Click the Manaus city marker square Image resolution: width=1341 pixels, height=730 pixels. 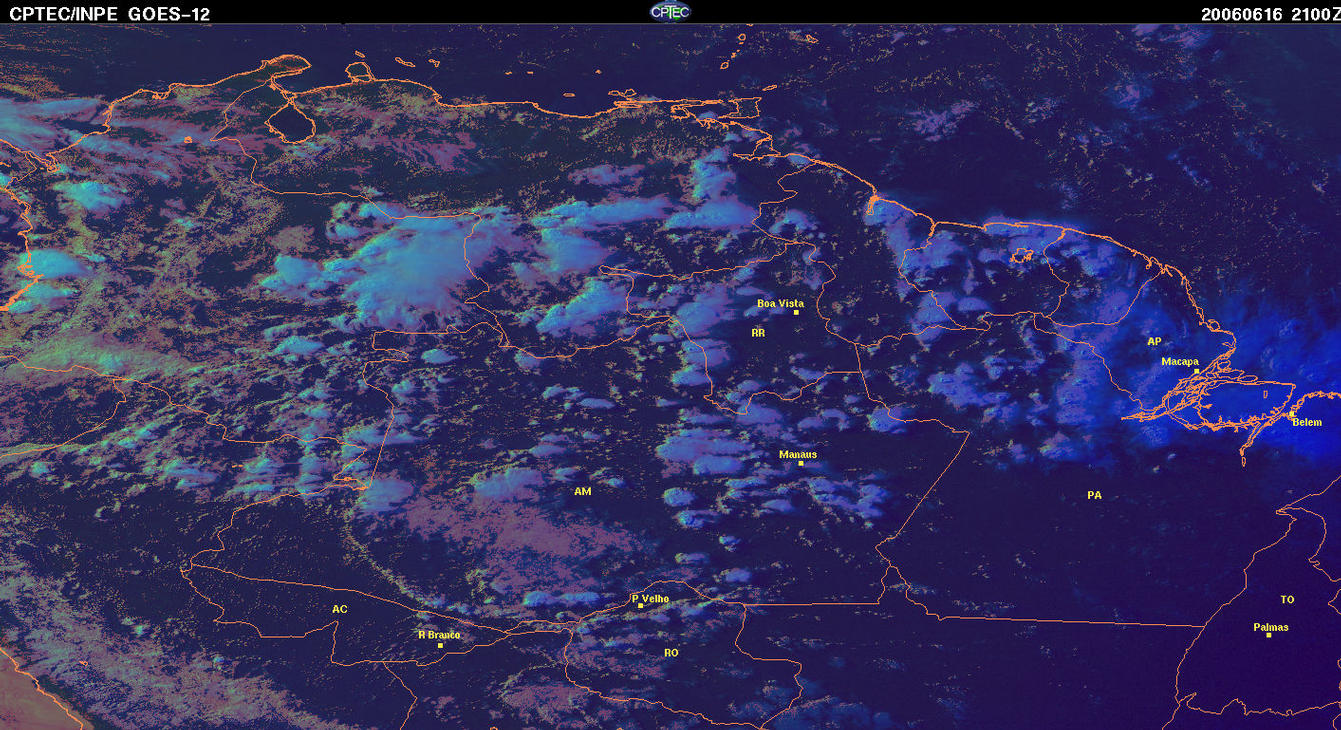(801, 463)
